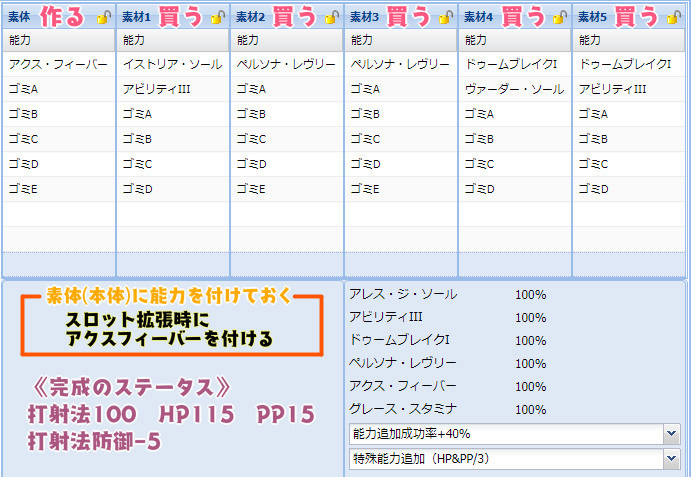Click the 能力 column header in 素材2 panel
Viewport: 691px width, 477px height.
point(287,40)
